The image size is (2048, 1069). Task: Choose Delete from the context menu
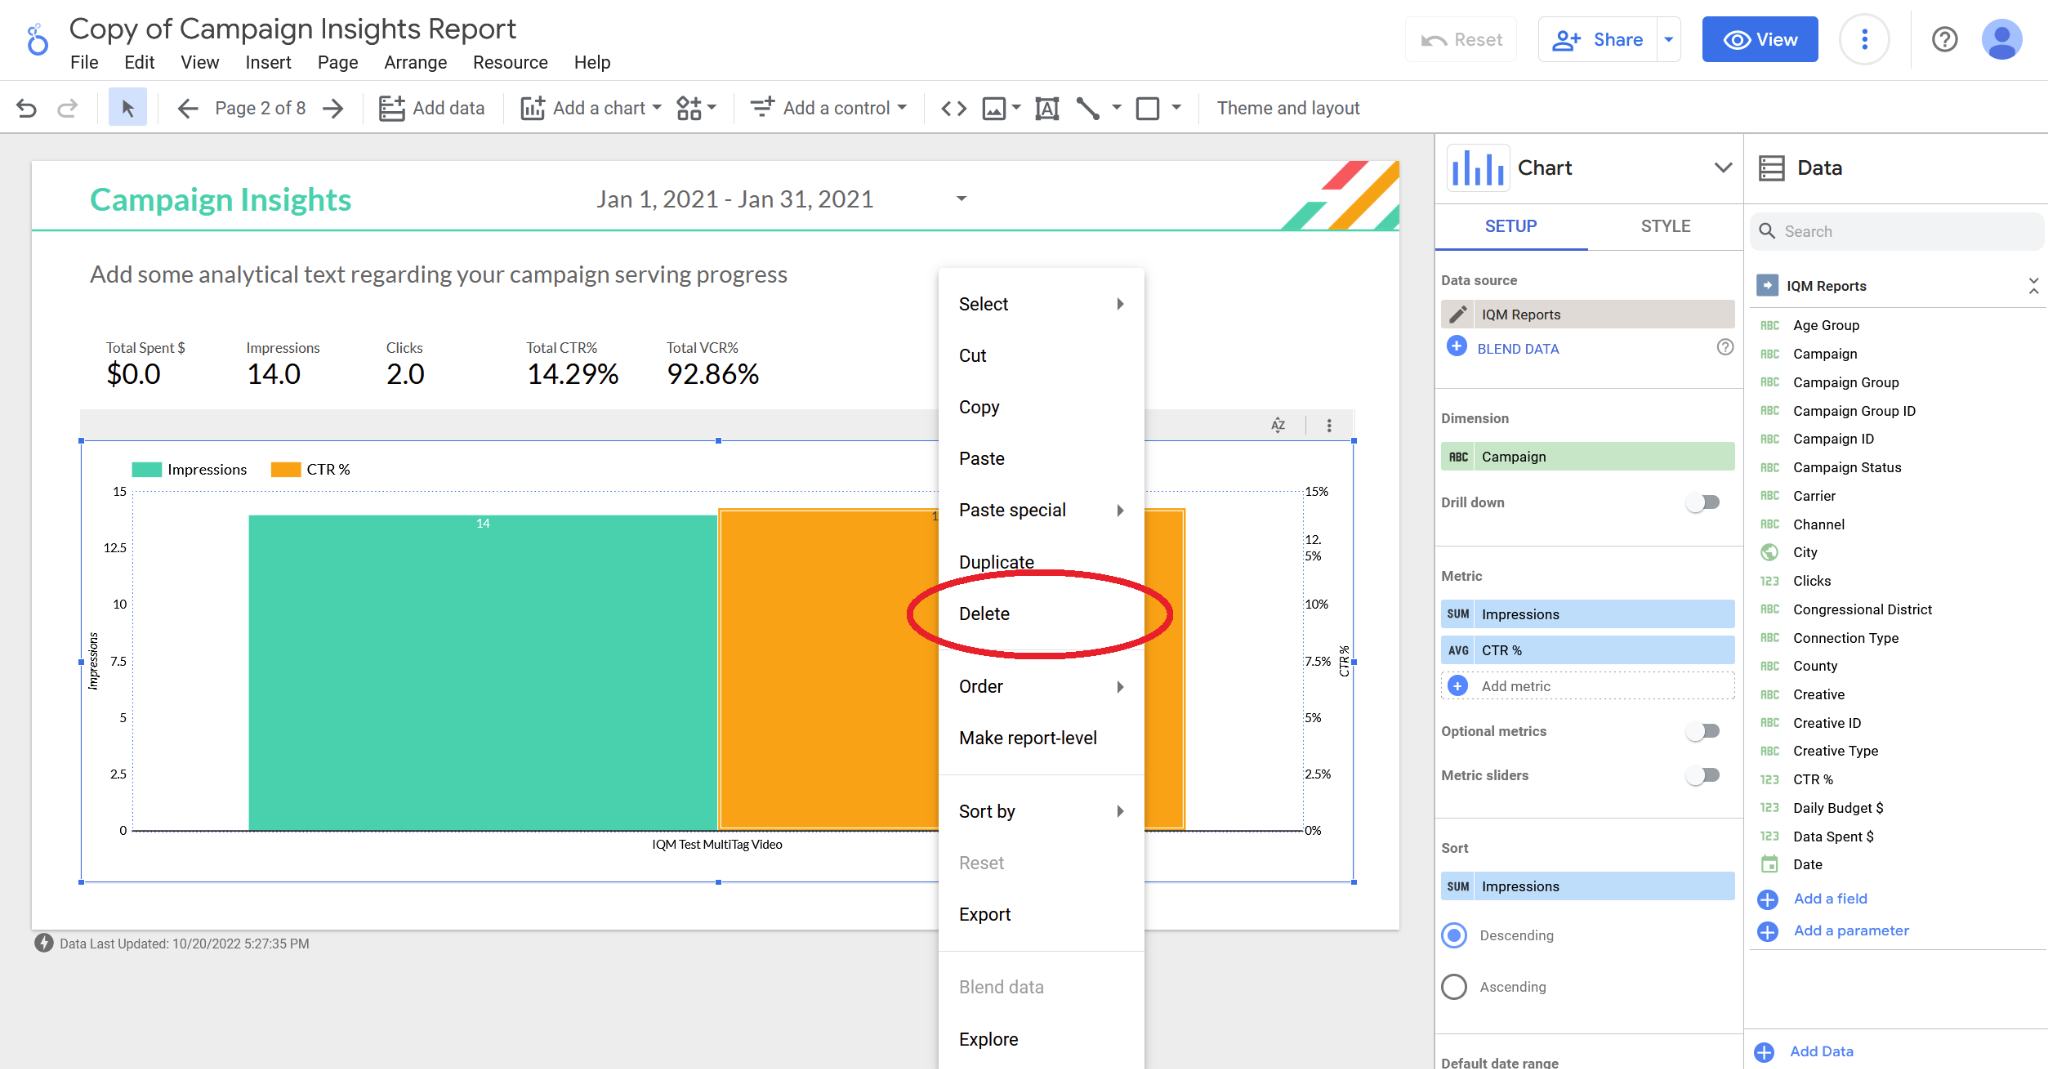[x=984, y=614]
